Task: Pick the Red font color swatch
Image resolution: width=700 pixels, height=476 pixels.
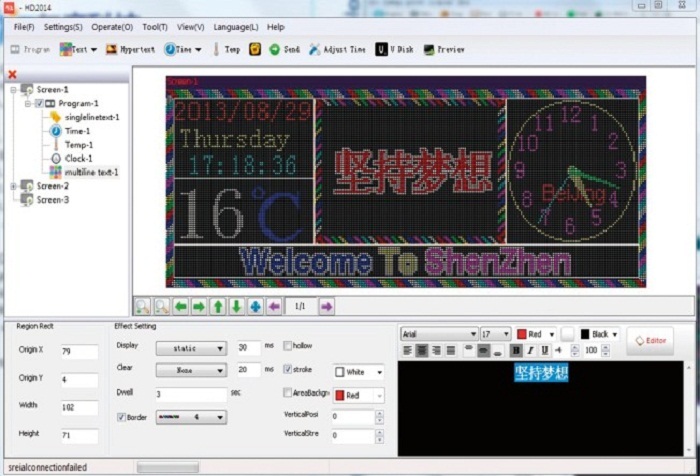Action: 521,334
